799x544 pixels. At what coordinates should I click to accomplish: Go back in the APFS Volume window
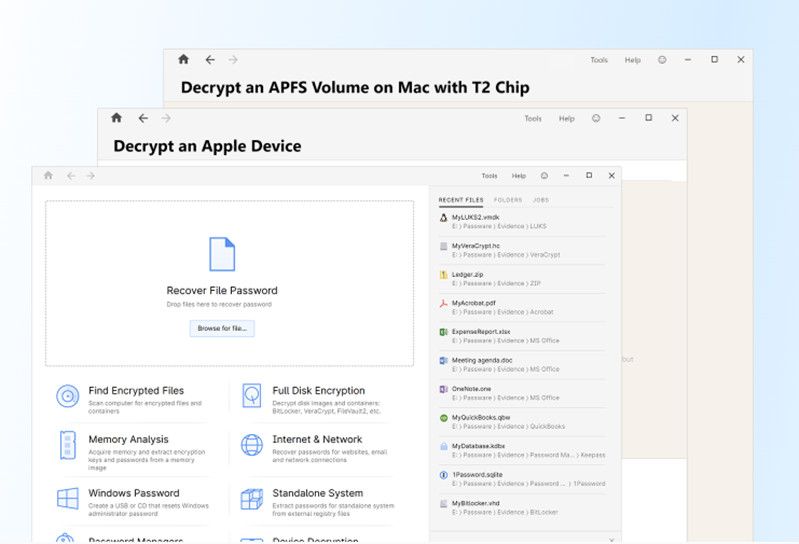pyautogui.click(x=210, y=60)
